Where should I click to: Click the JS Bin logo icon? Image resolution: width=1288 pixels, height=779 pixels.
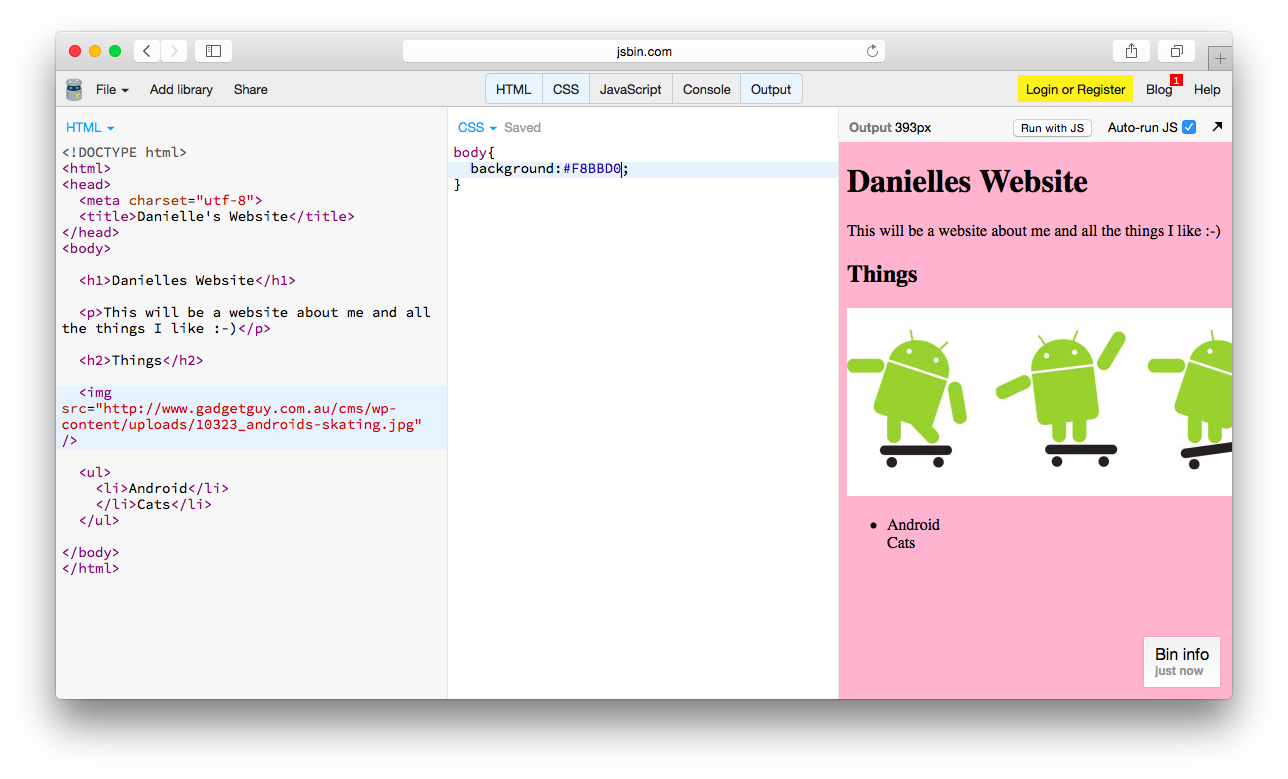[74, 90]
